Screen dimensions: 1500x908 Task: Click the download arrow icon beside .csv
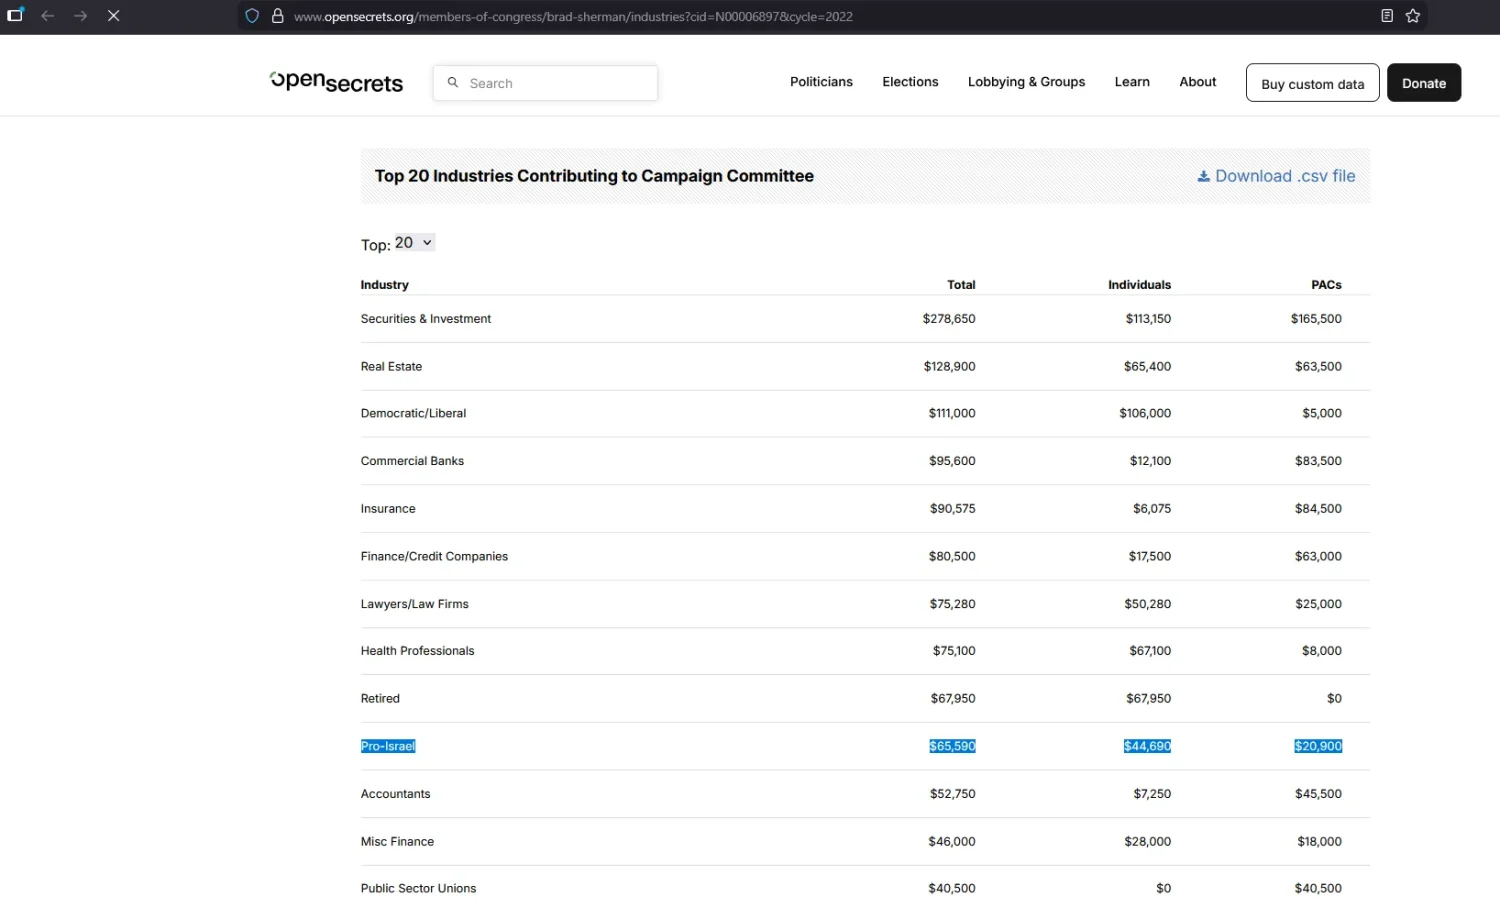(1204, 176)
